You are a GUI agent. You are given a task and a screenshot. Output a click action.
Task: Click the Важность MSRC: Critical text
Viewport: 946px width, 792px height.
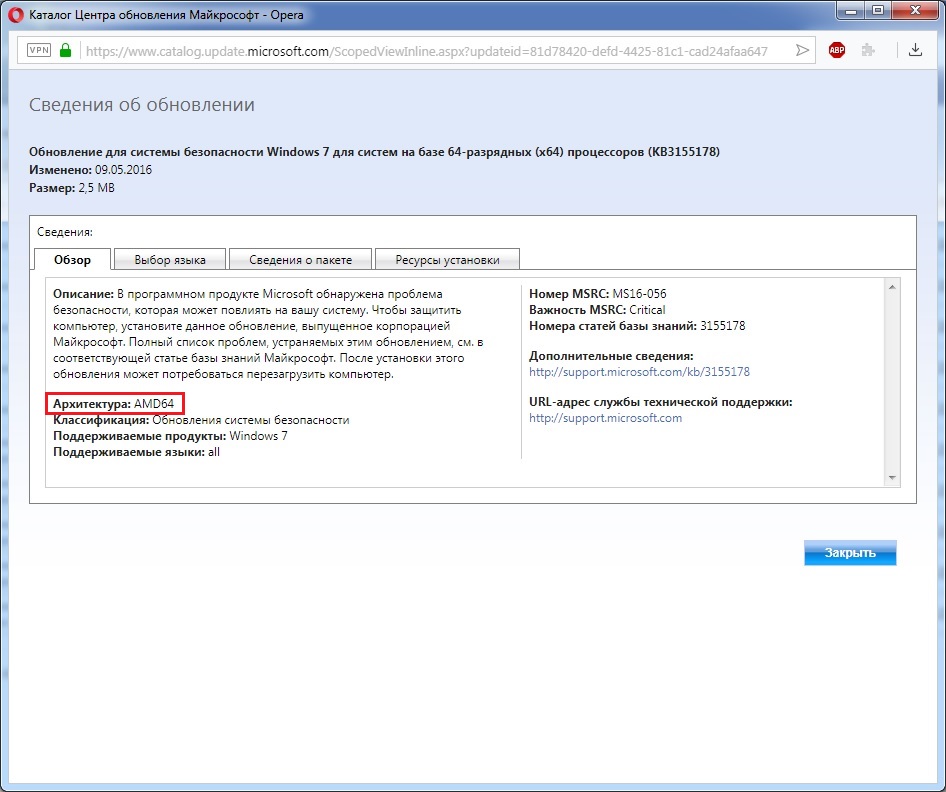pos(597,309)
